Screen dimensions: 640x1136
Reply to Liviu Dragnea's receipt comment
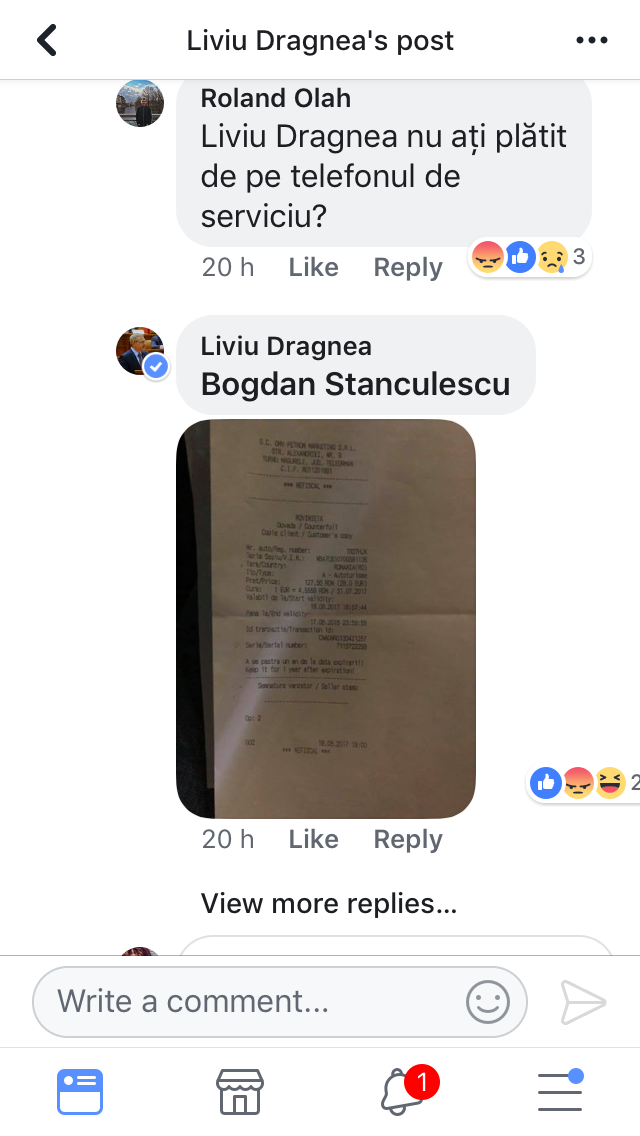[407, 839]
